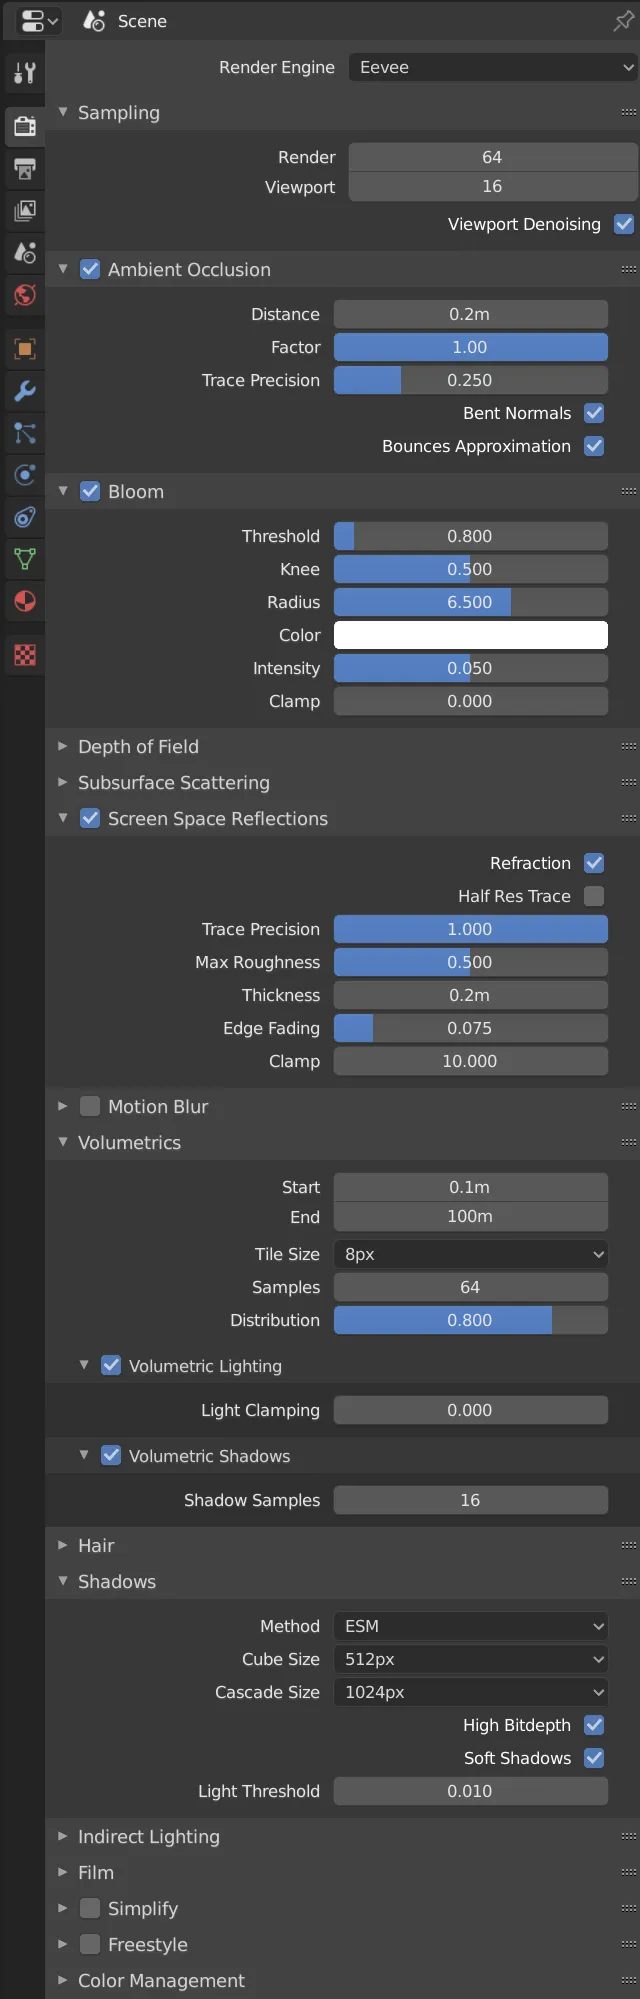The width and height of the screenshot is (640, 1999).
Task: Select the Object Data mesh tab
Action: click(25, 559)
